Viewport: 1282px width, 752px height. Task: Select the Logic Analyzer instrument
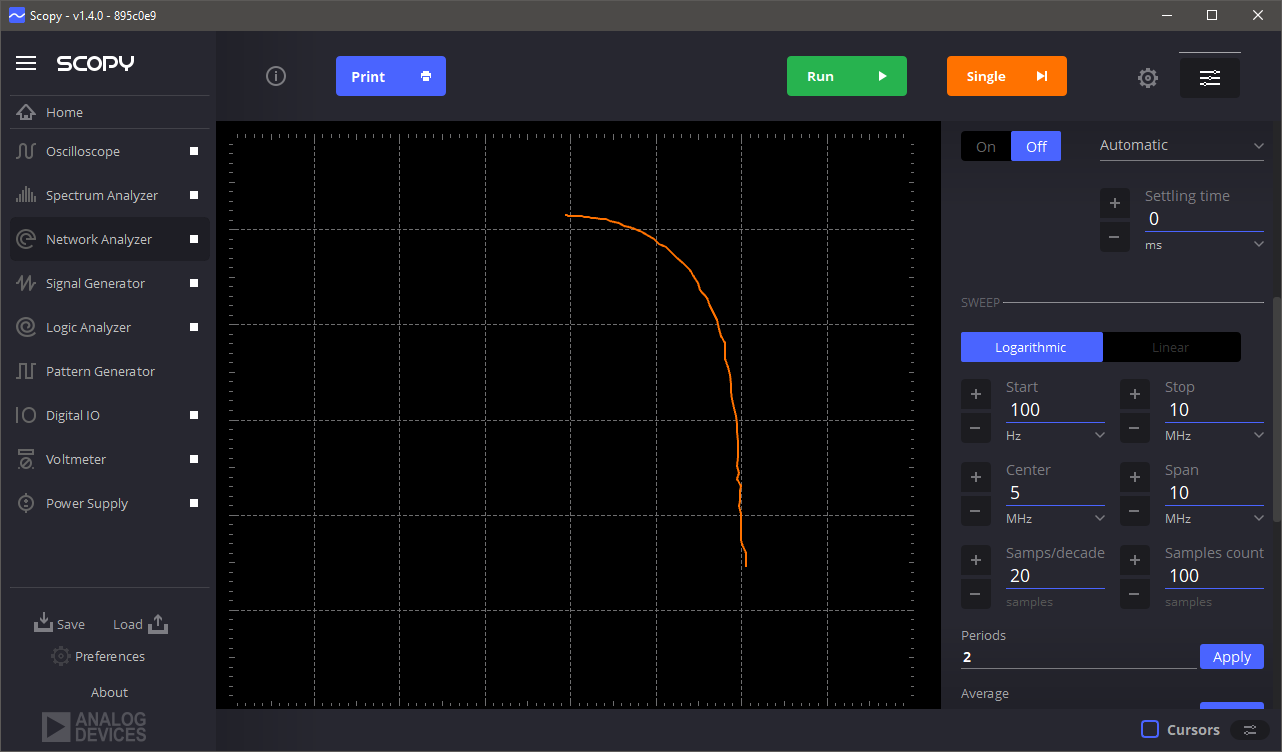click(x=89, y=327)
